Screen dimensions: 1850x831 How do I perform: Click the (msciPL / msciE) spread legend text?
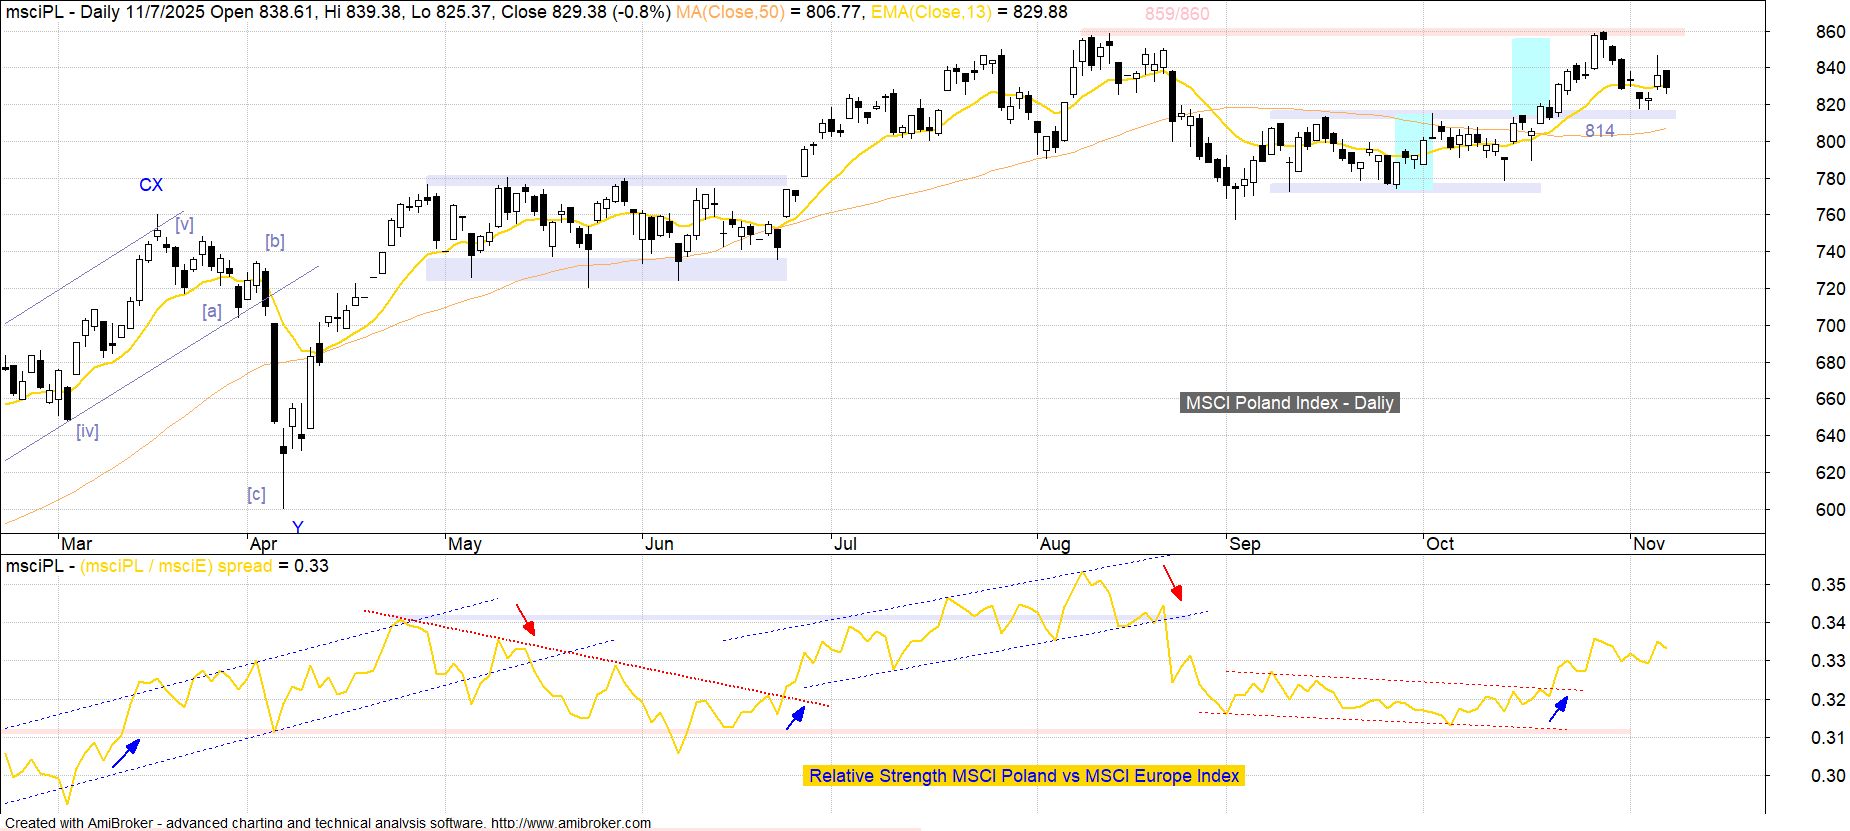point(176,566)
